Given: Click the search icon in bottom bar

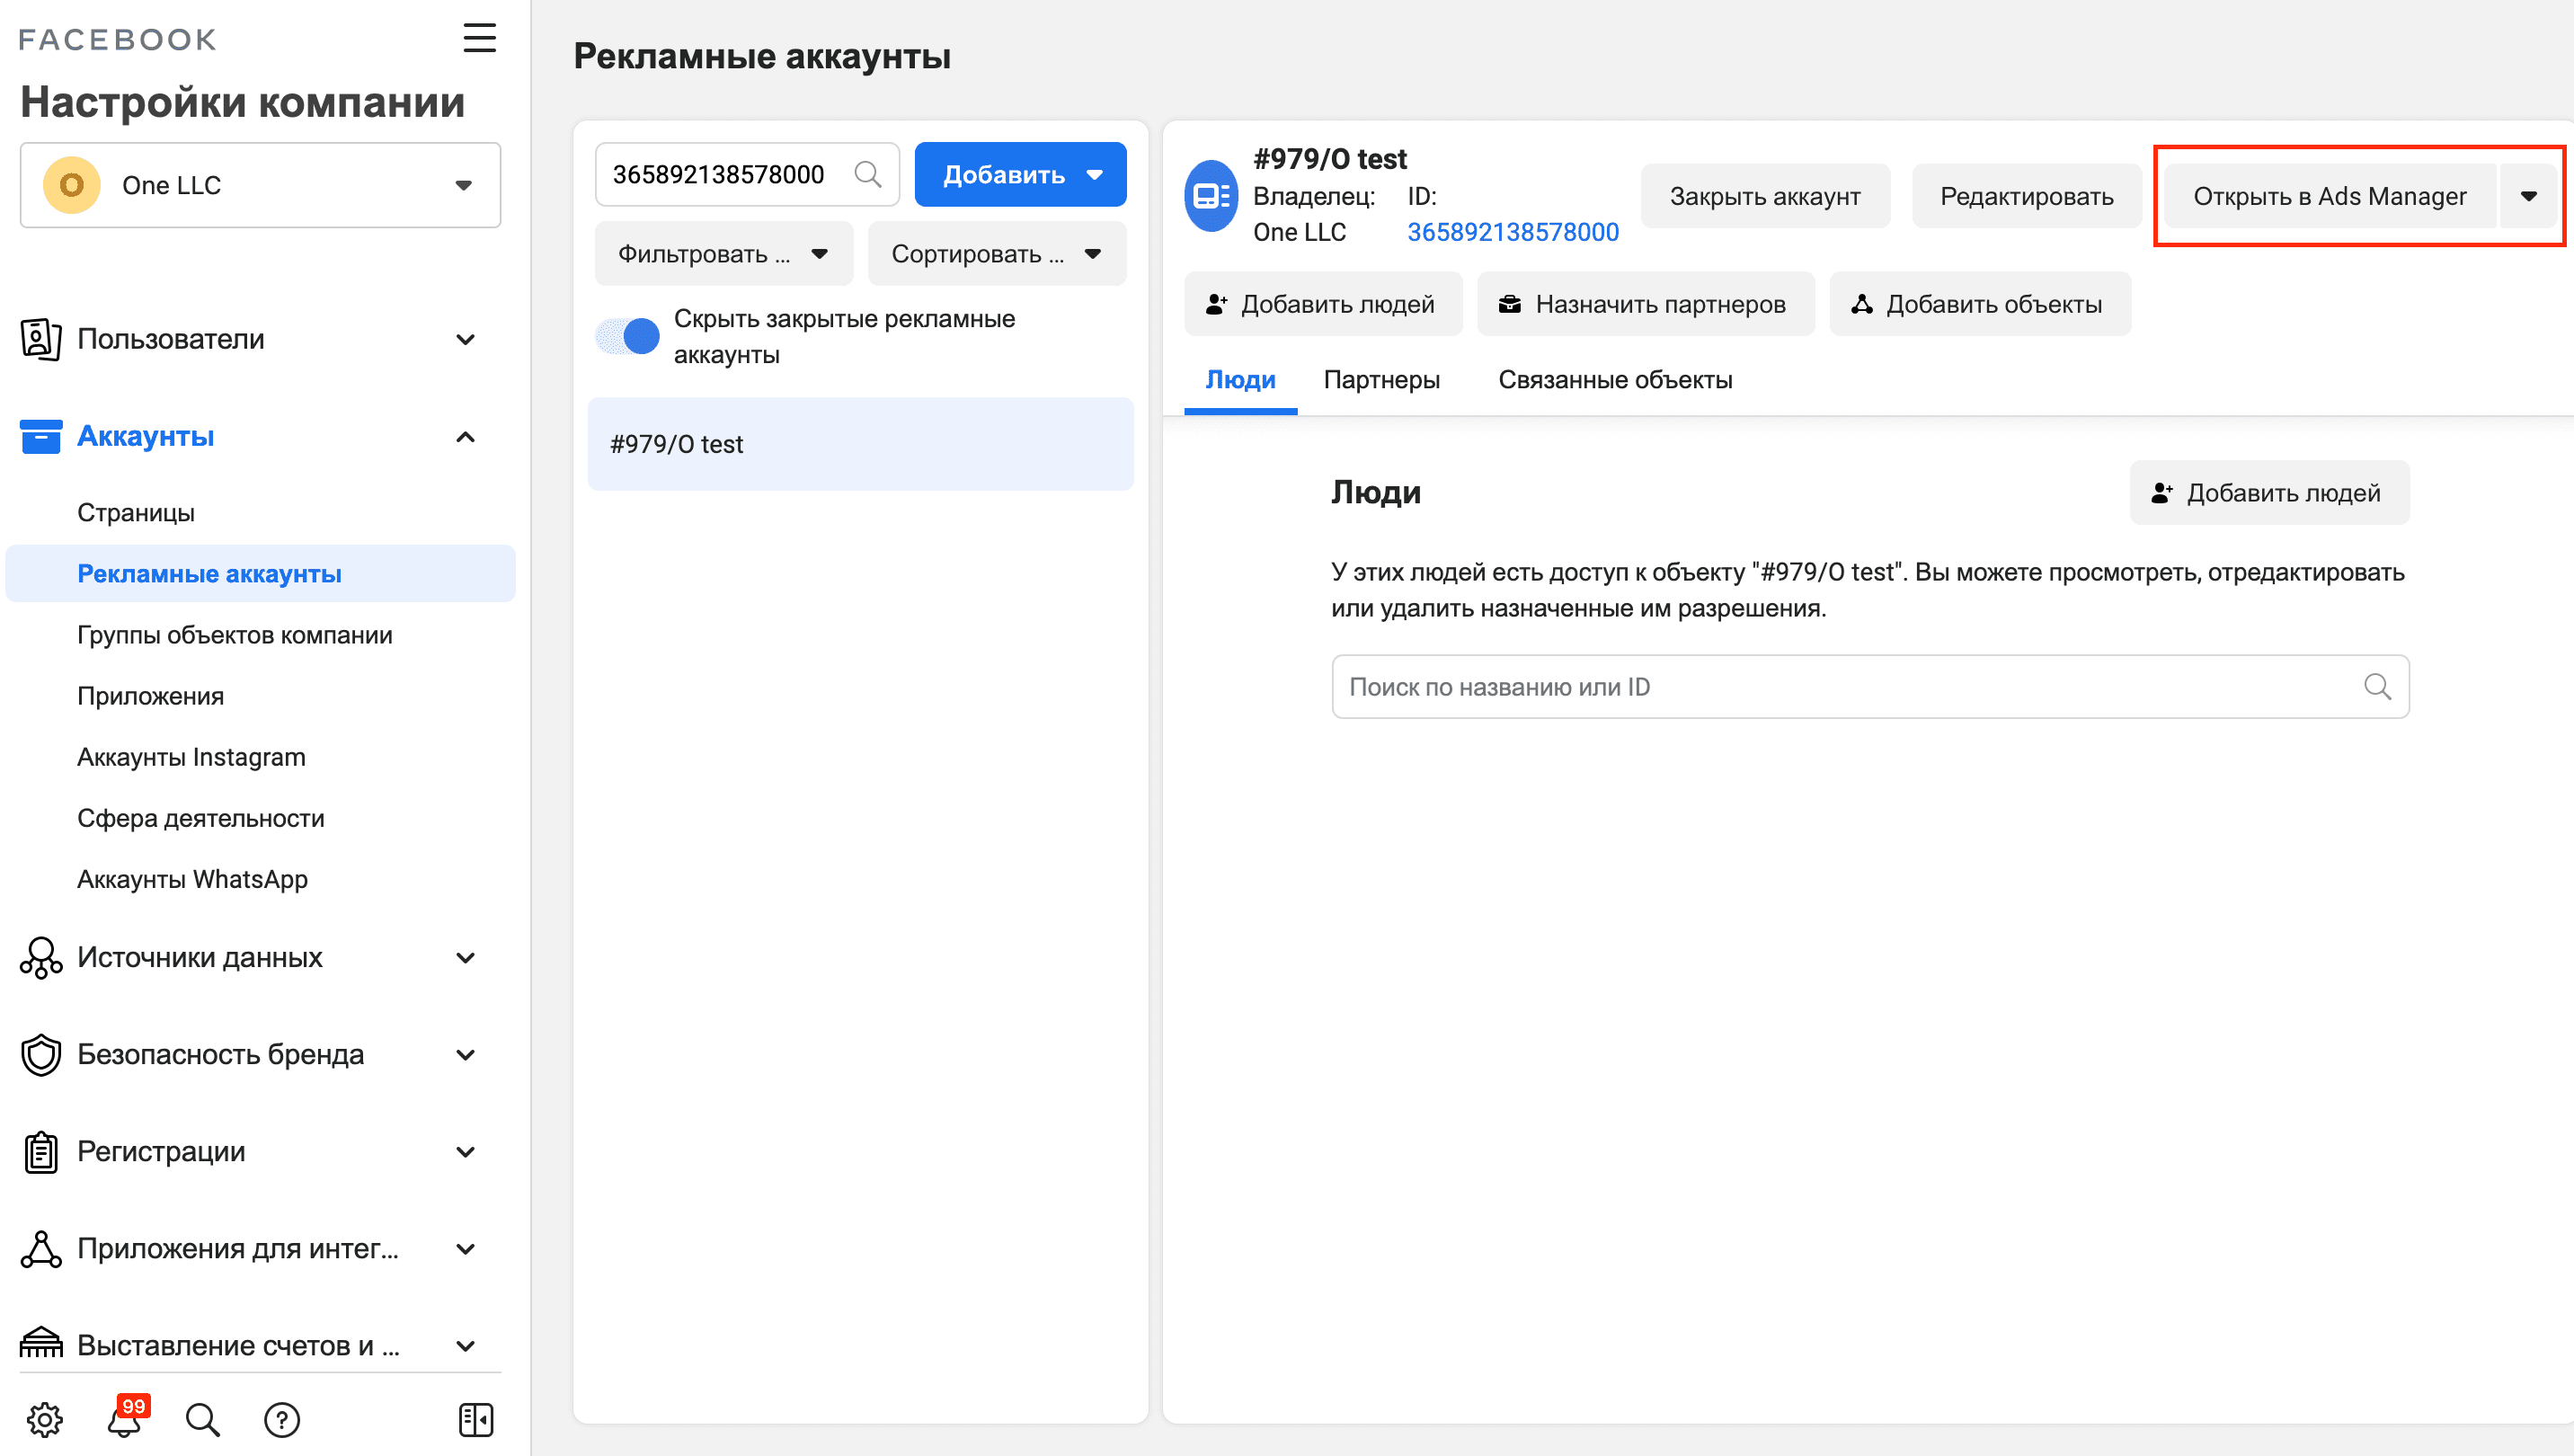Looking at the screenshot, I should click(203, 1419).
